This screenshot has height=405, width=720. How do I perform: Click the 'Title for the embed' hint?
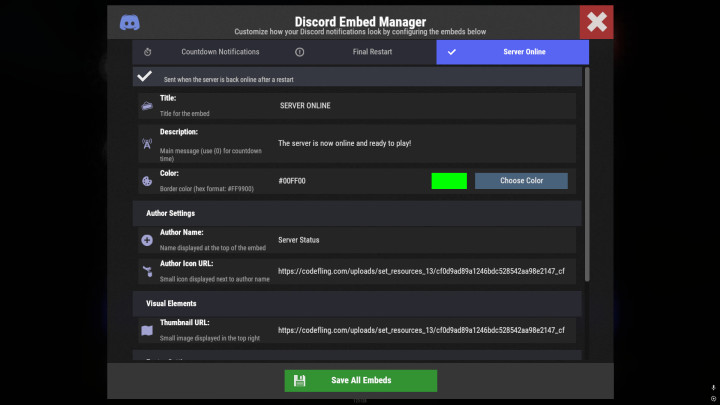(x=185, y=113)
